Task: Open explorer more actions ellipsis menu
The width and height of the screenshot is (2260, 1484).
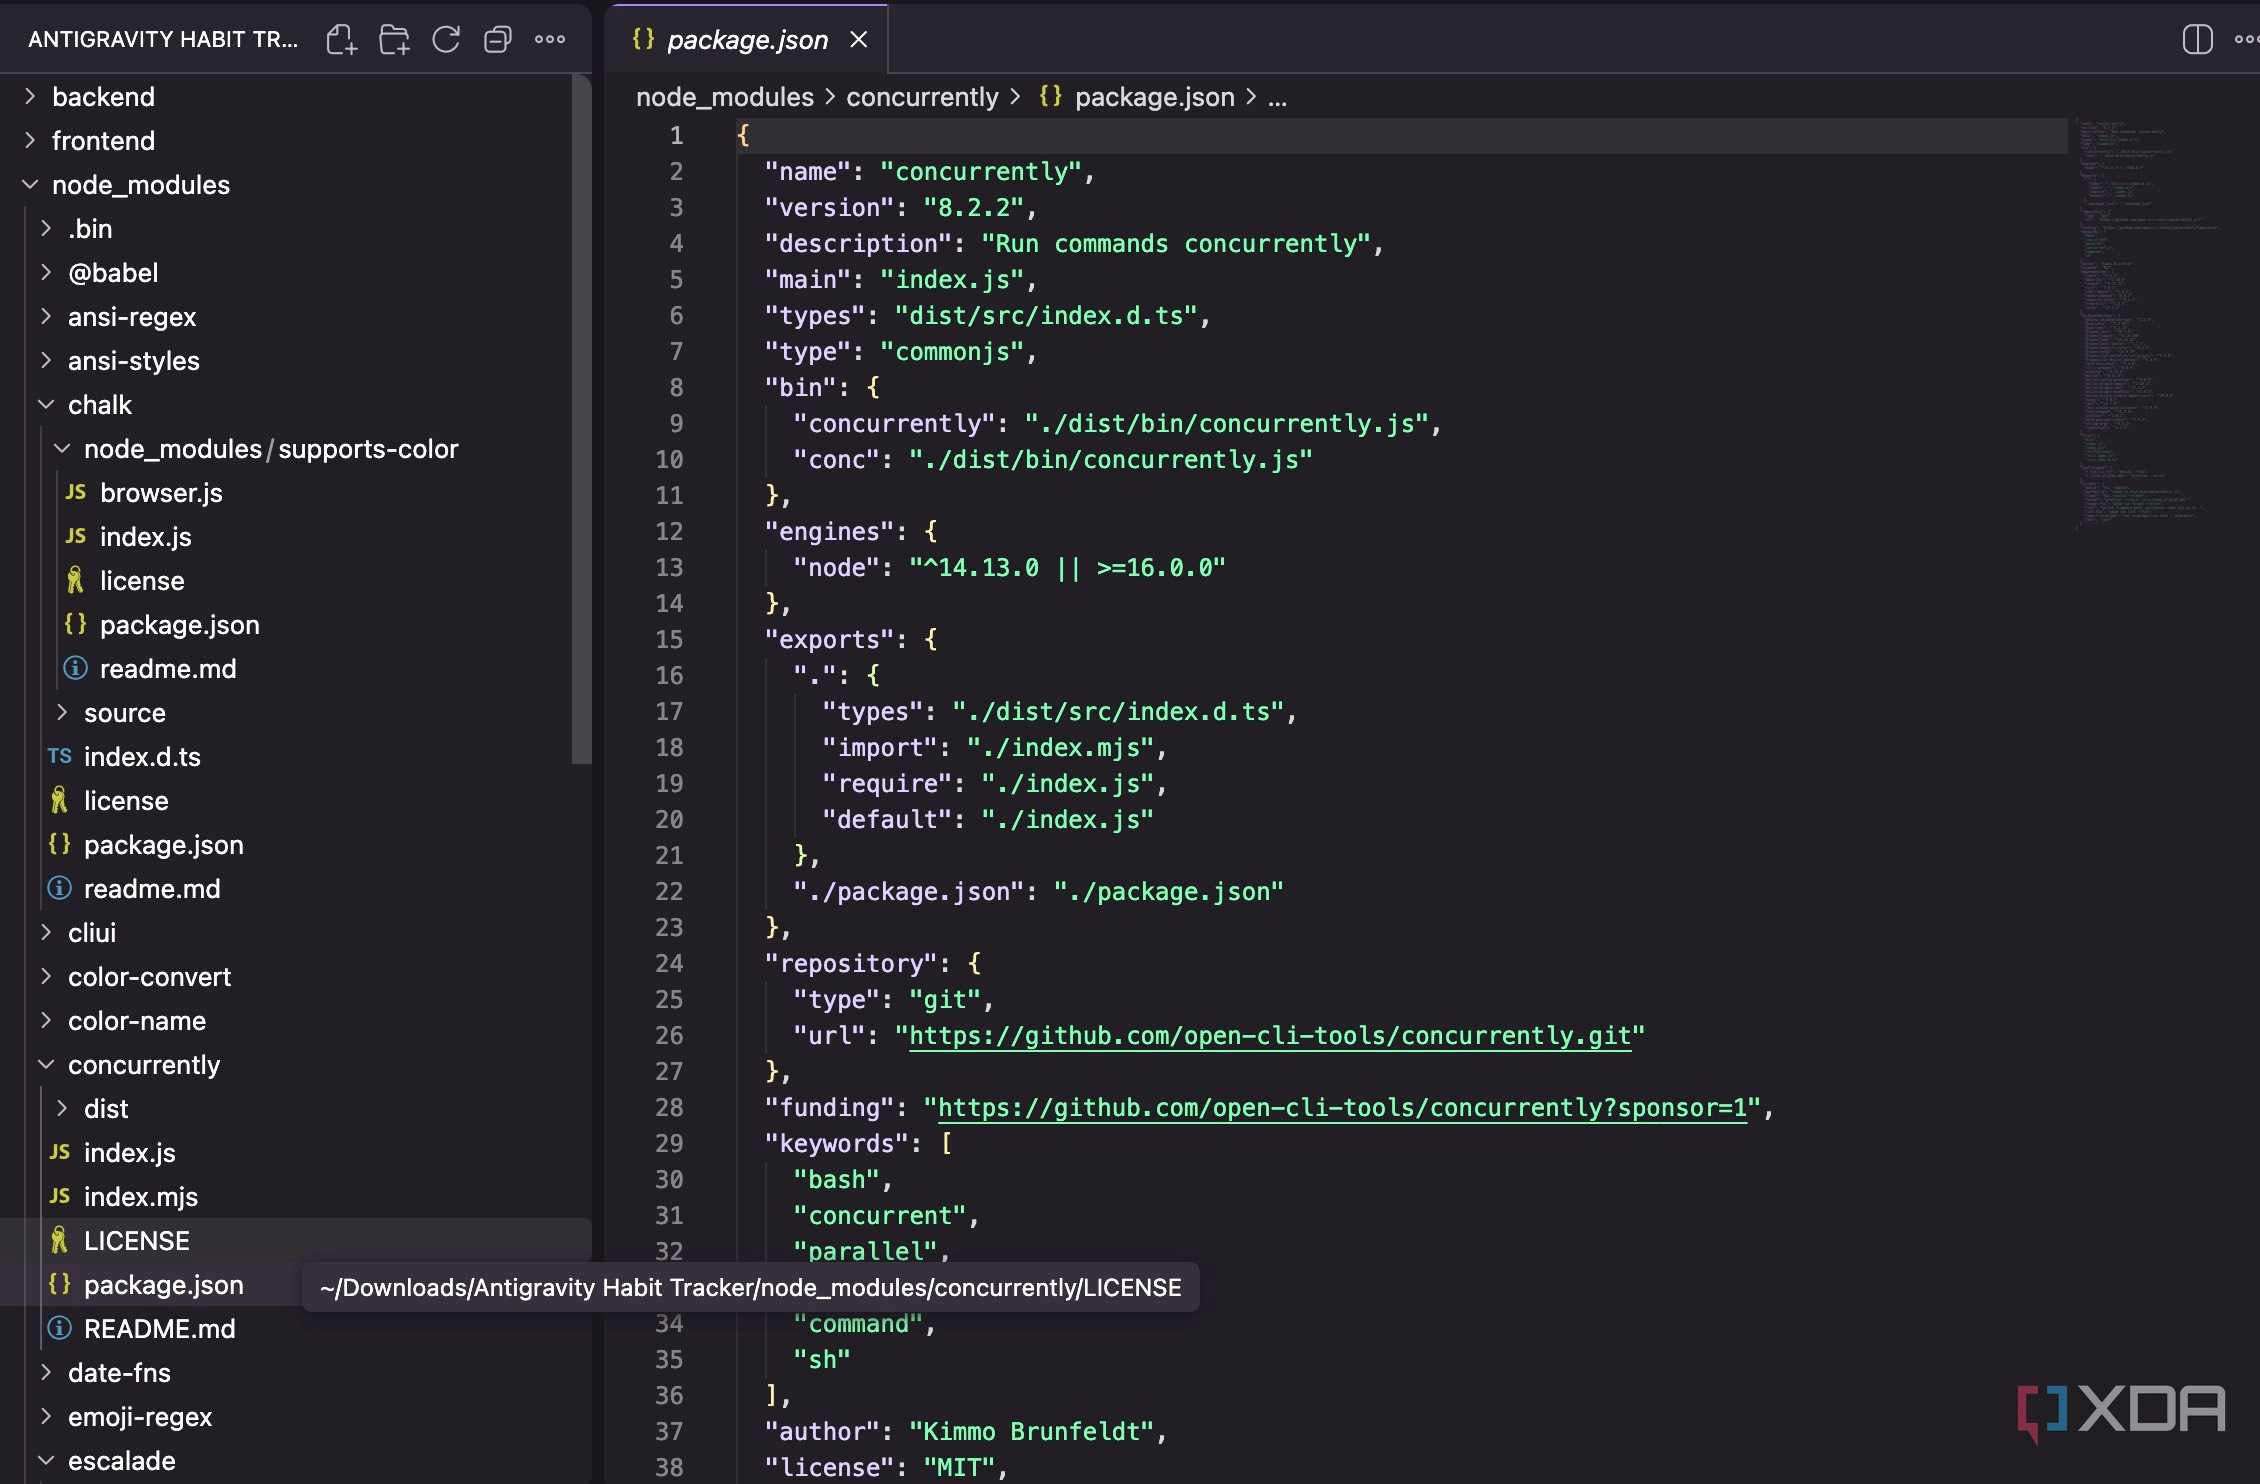Action: [550, 39]
